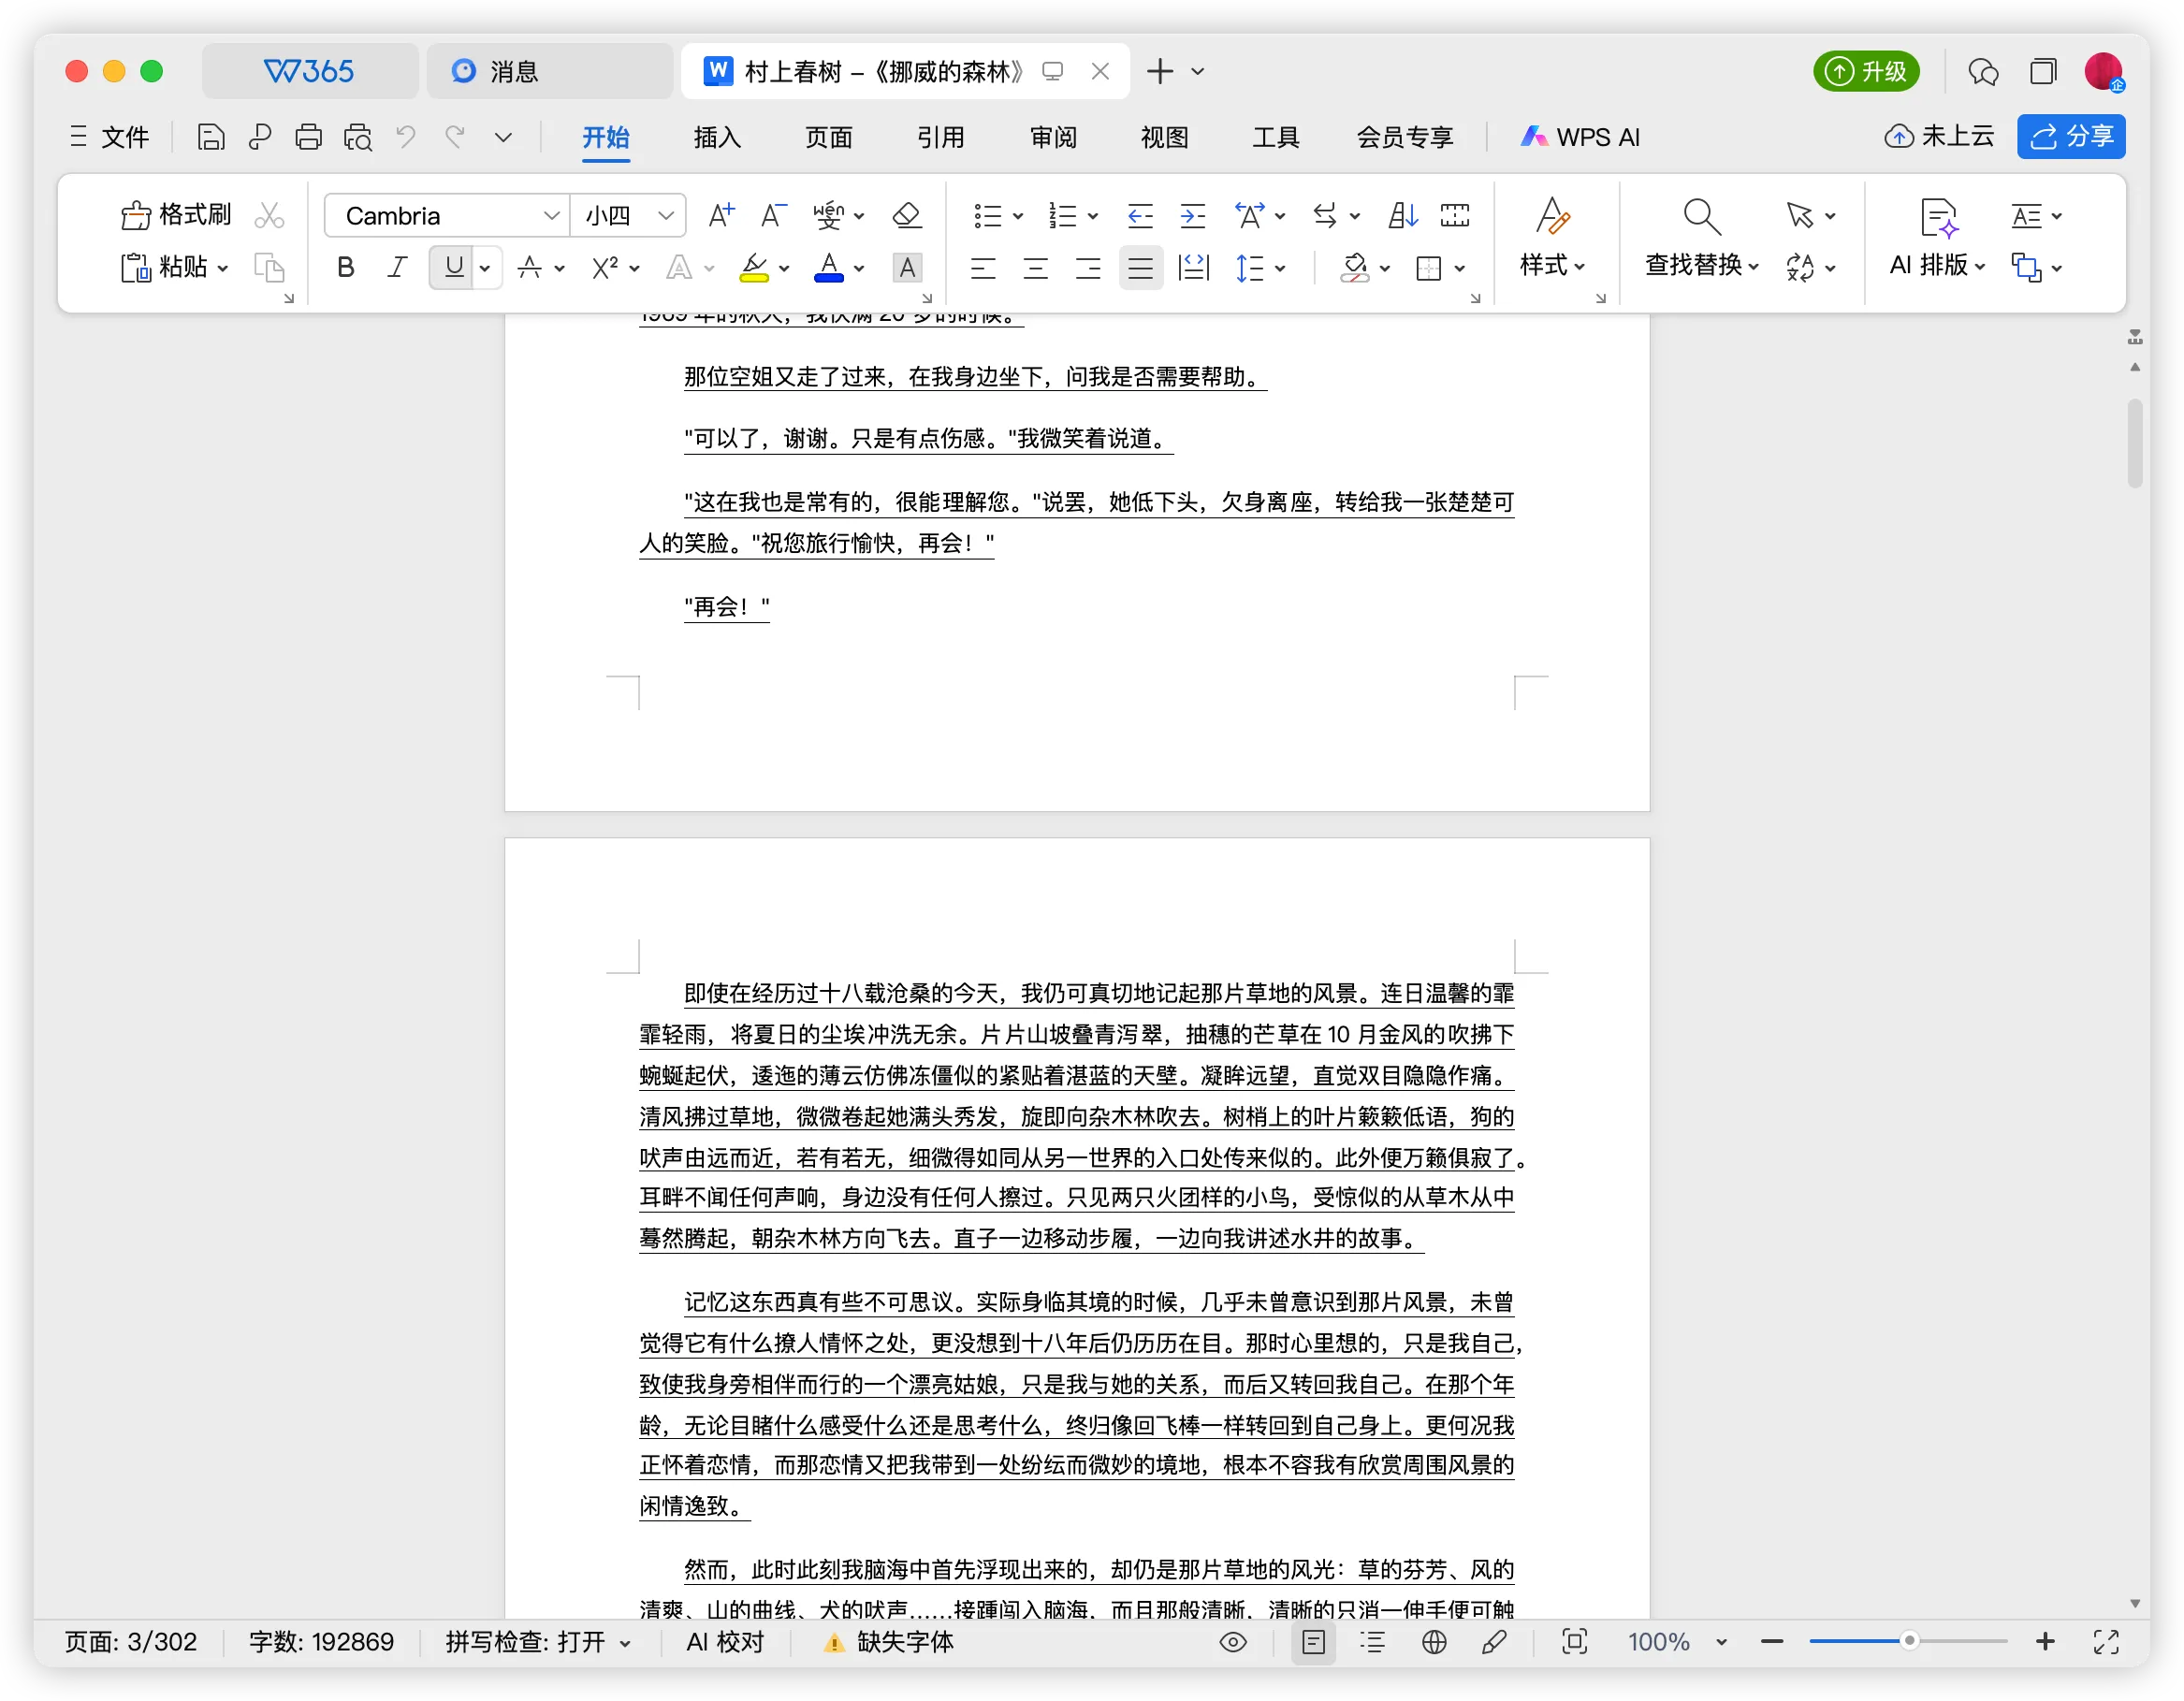Align text left
2184x1701 pixels.
983,267
